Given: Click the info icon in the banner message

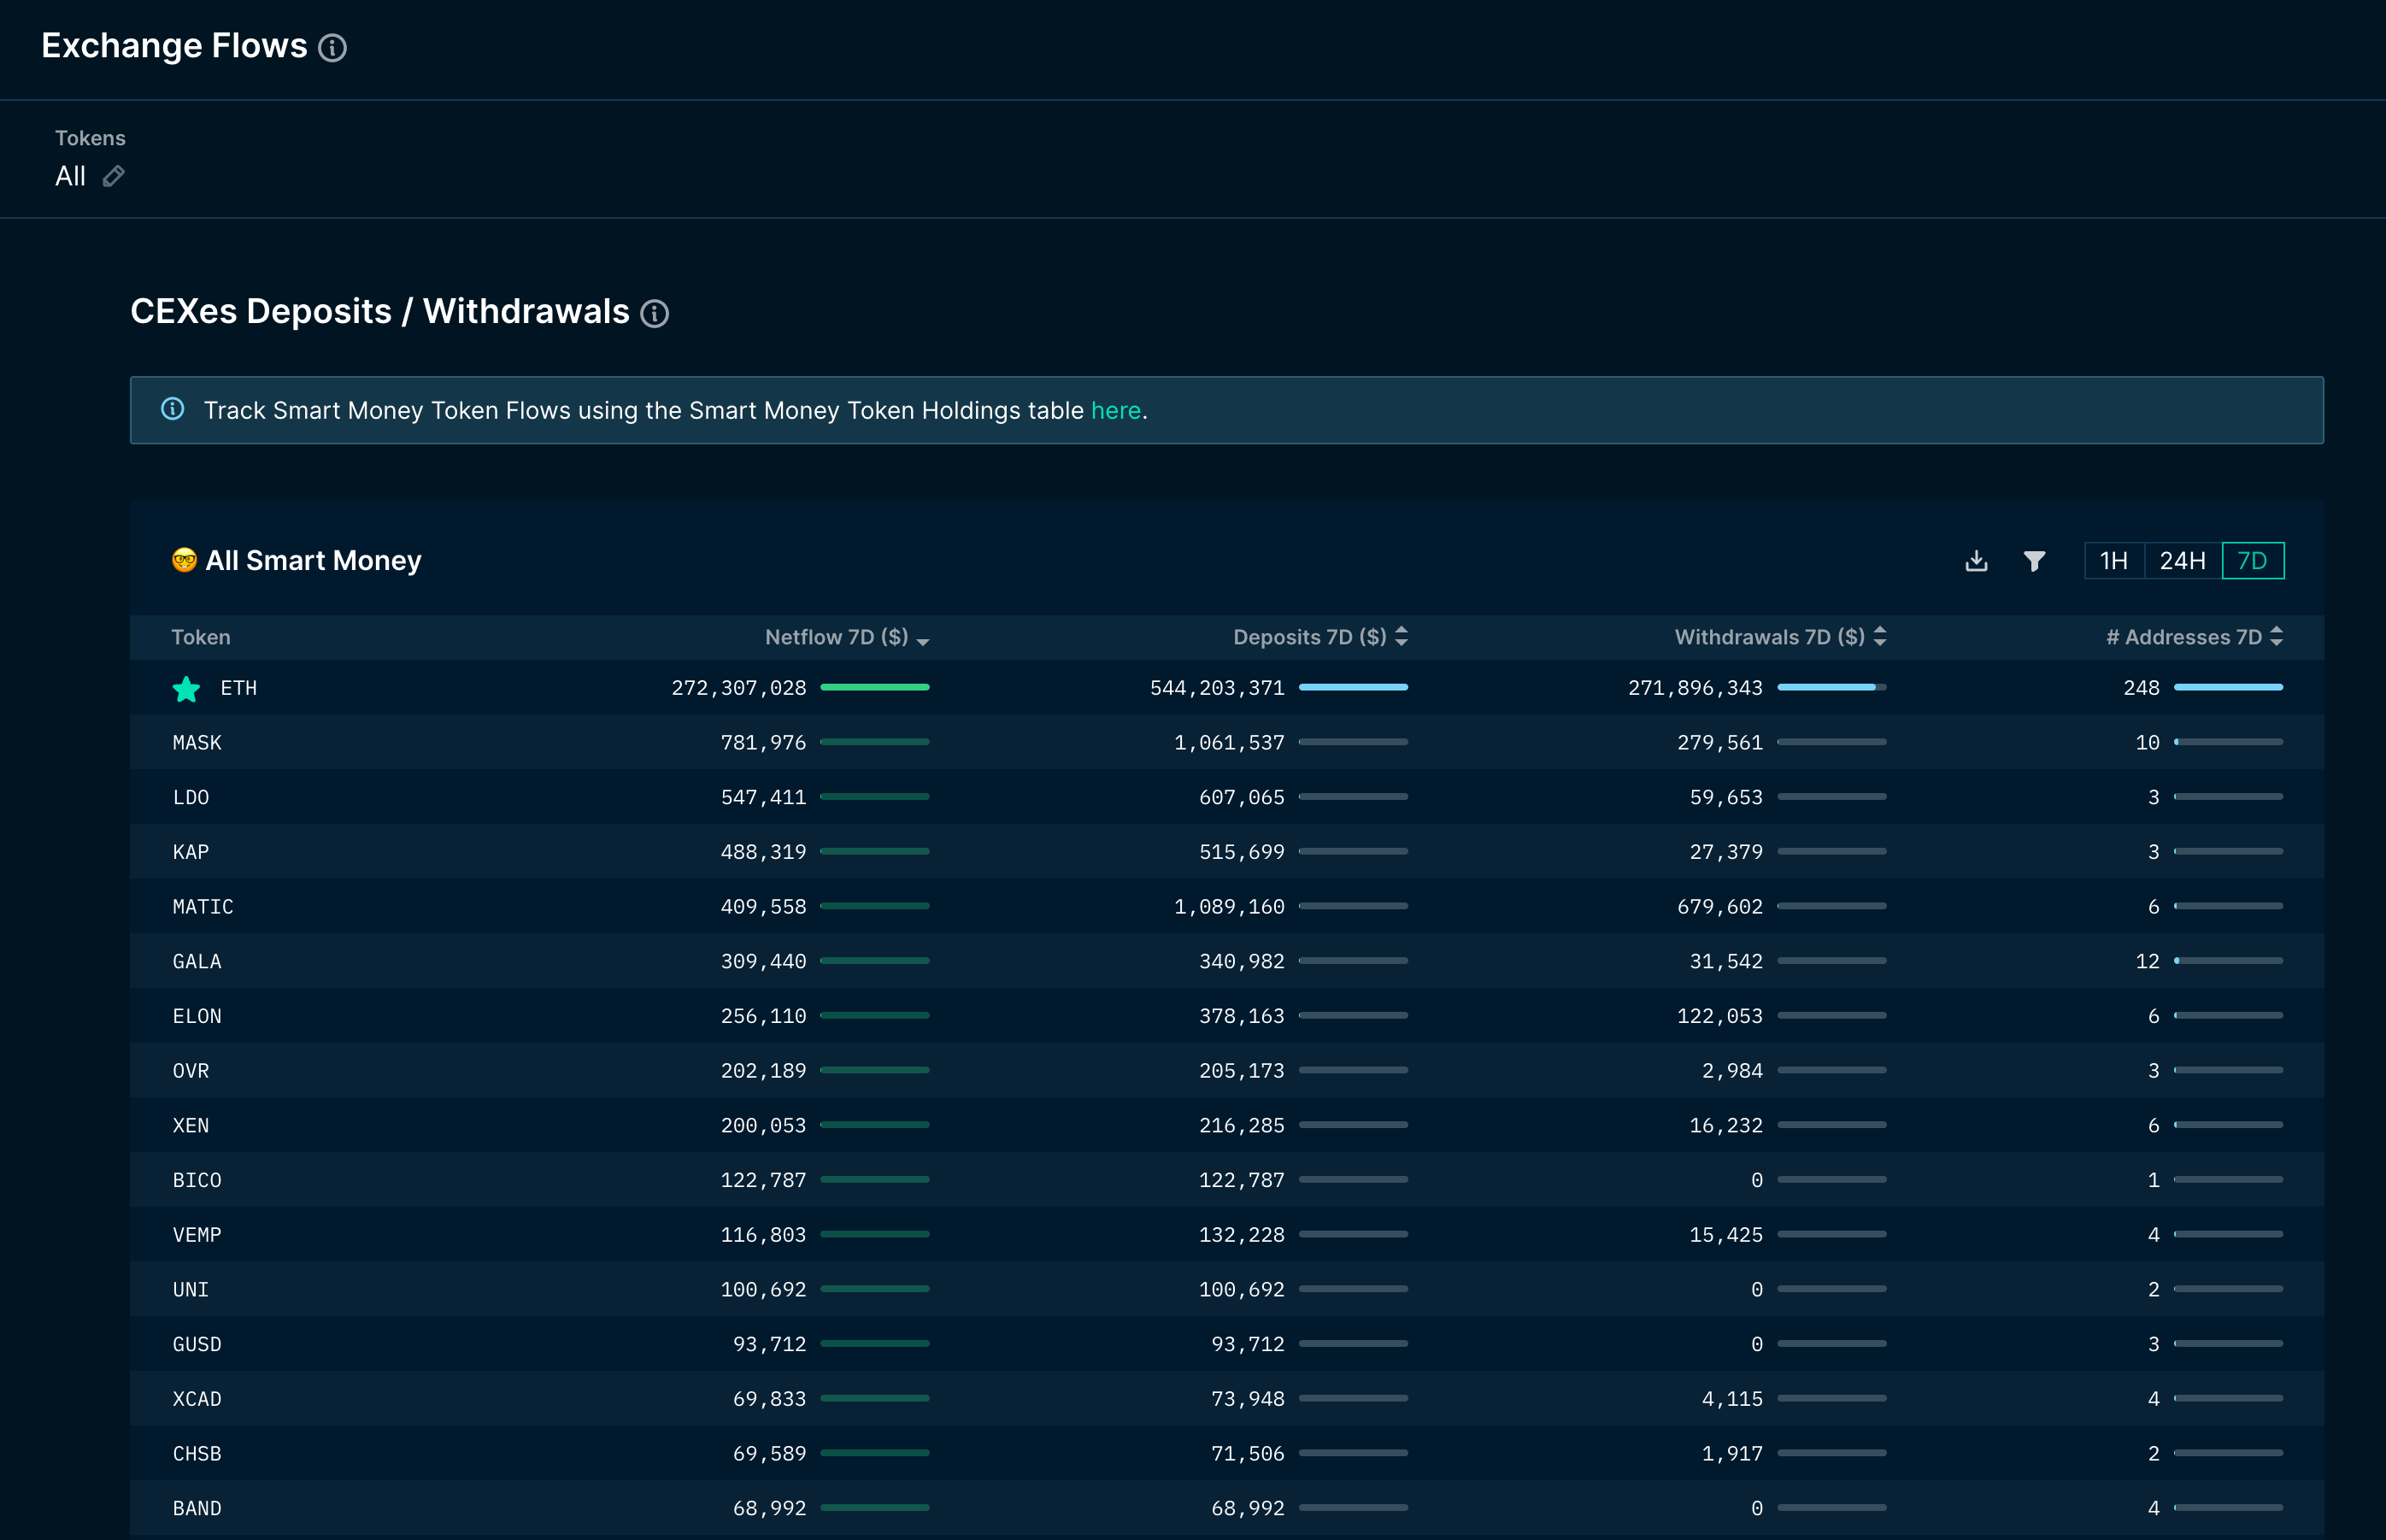Looking at the screenshot, I should pyautogui.click(x=173, y=409).
